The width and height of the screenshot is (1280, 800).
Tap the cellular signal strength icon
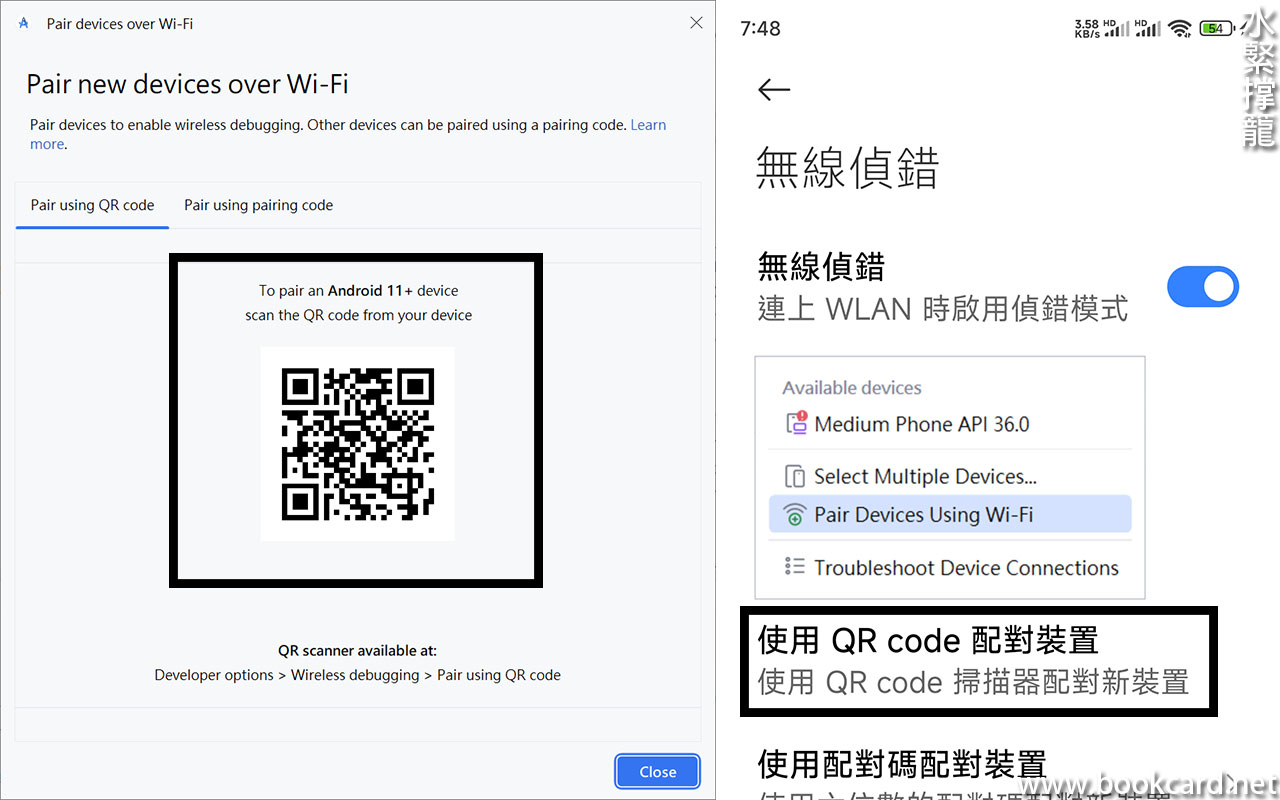tap(1119, 28)
